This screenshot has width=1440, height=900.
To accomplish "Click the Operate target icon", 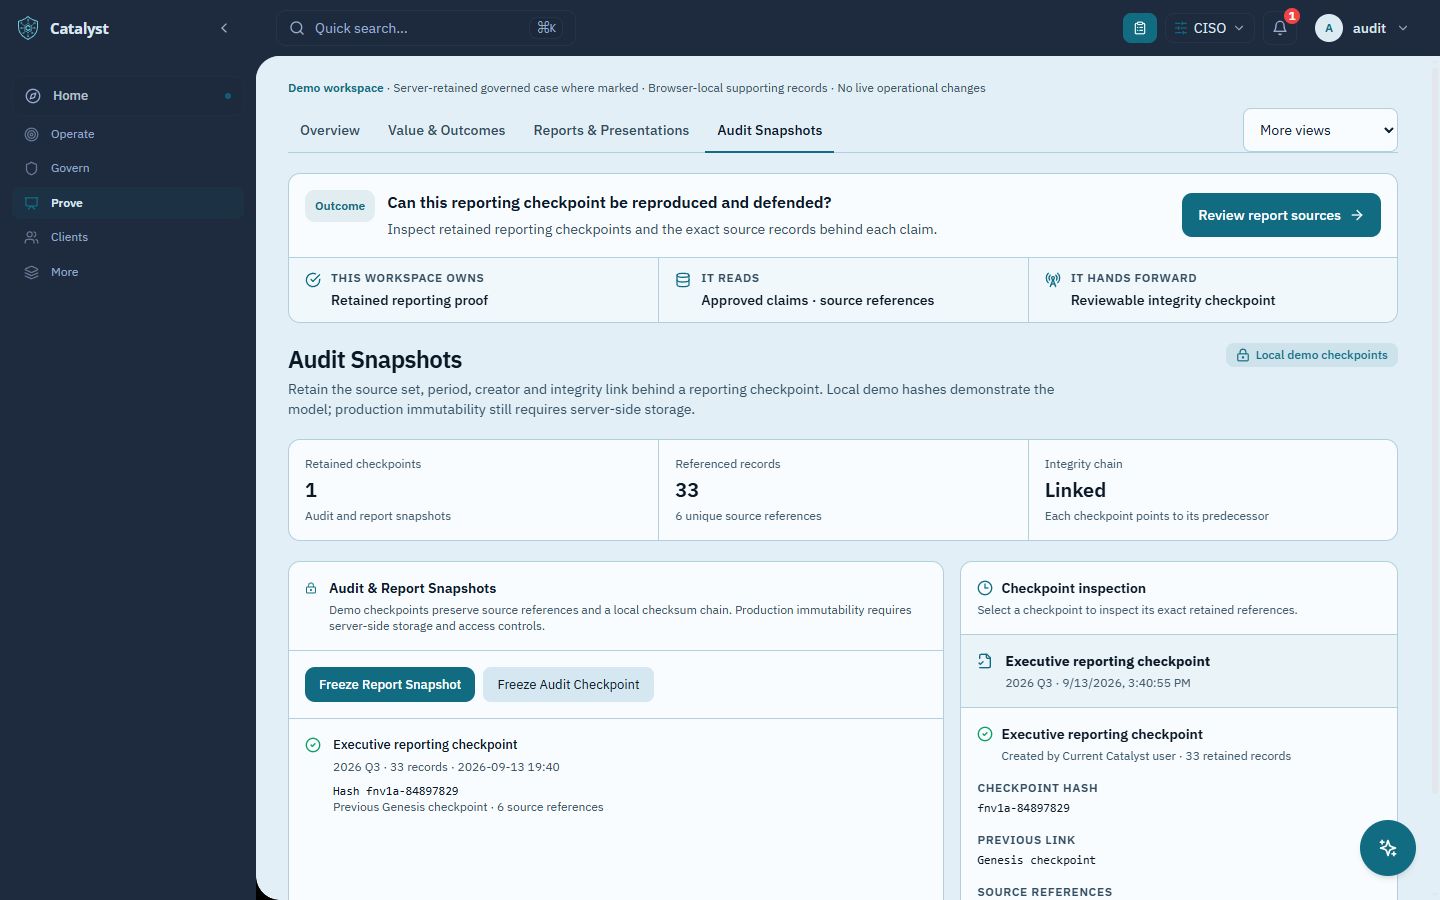I will click(x=32, y=134).
